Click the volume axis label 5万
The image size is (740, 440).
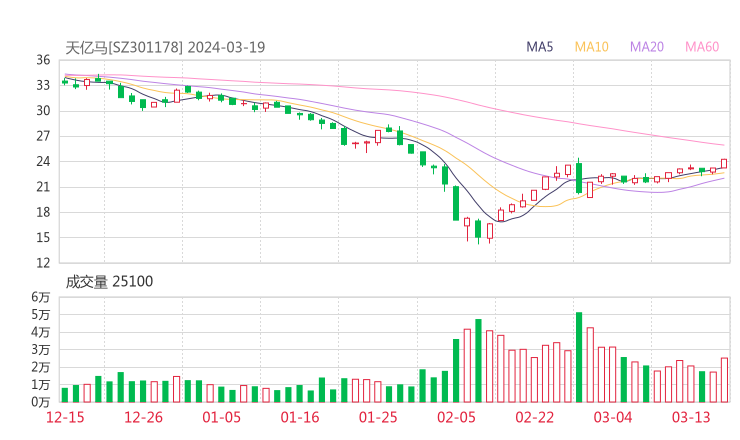(41, 314)
